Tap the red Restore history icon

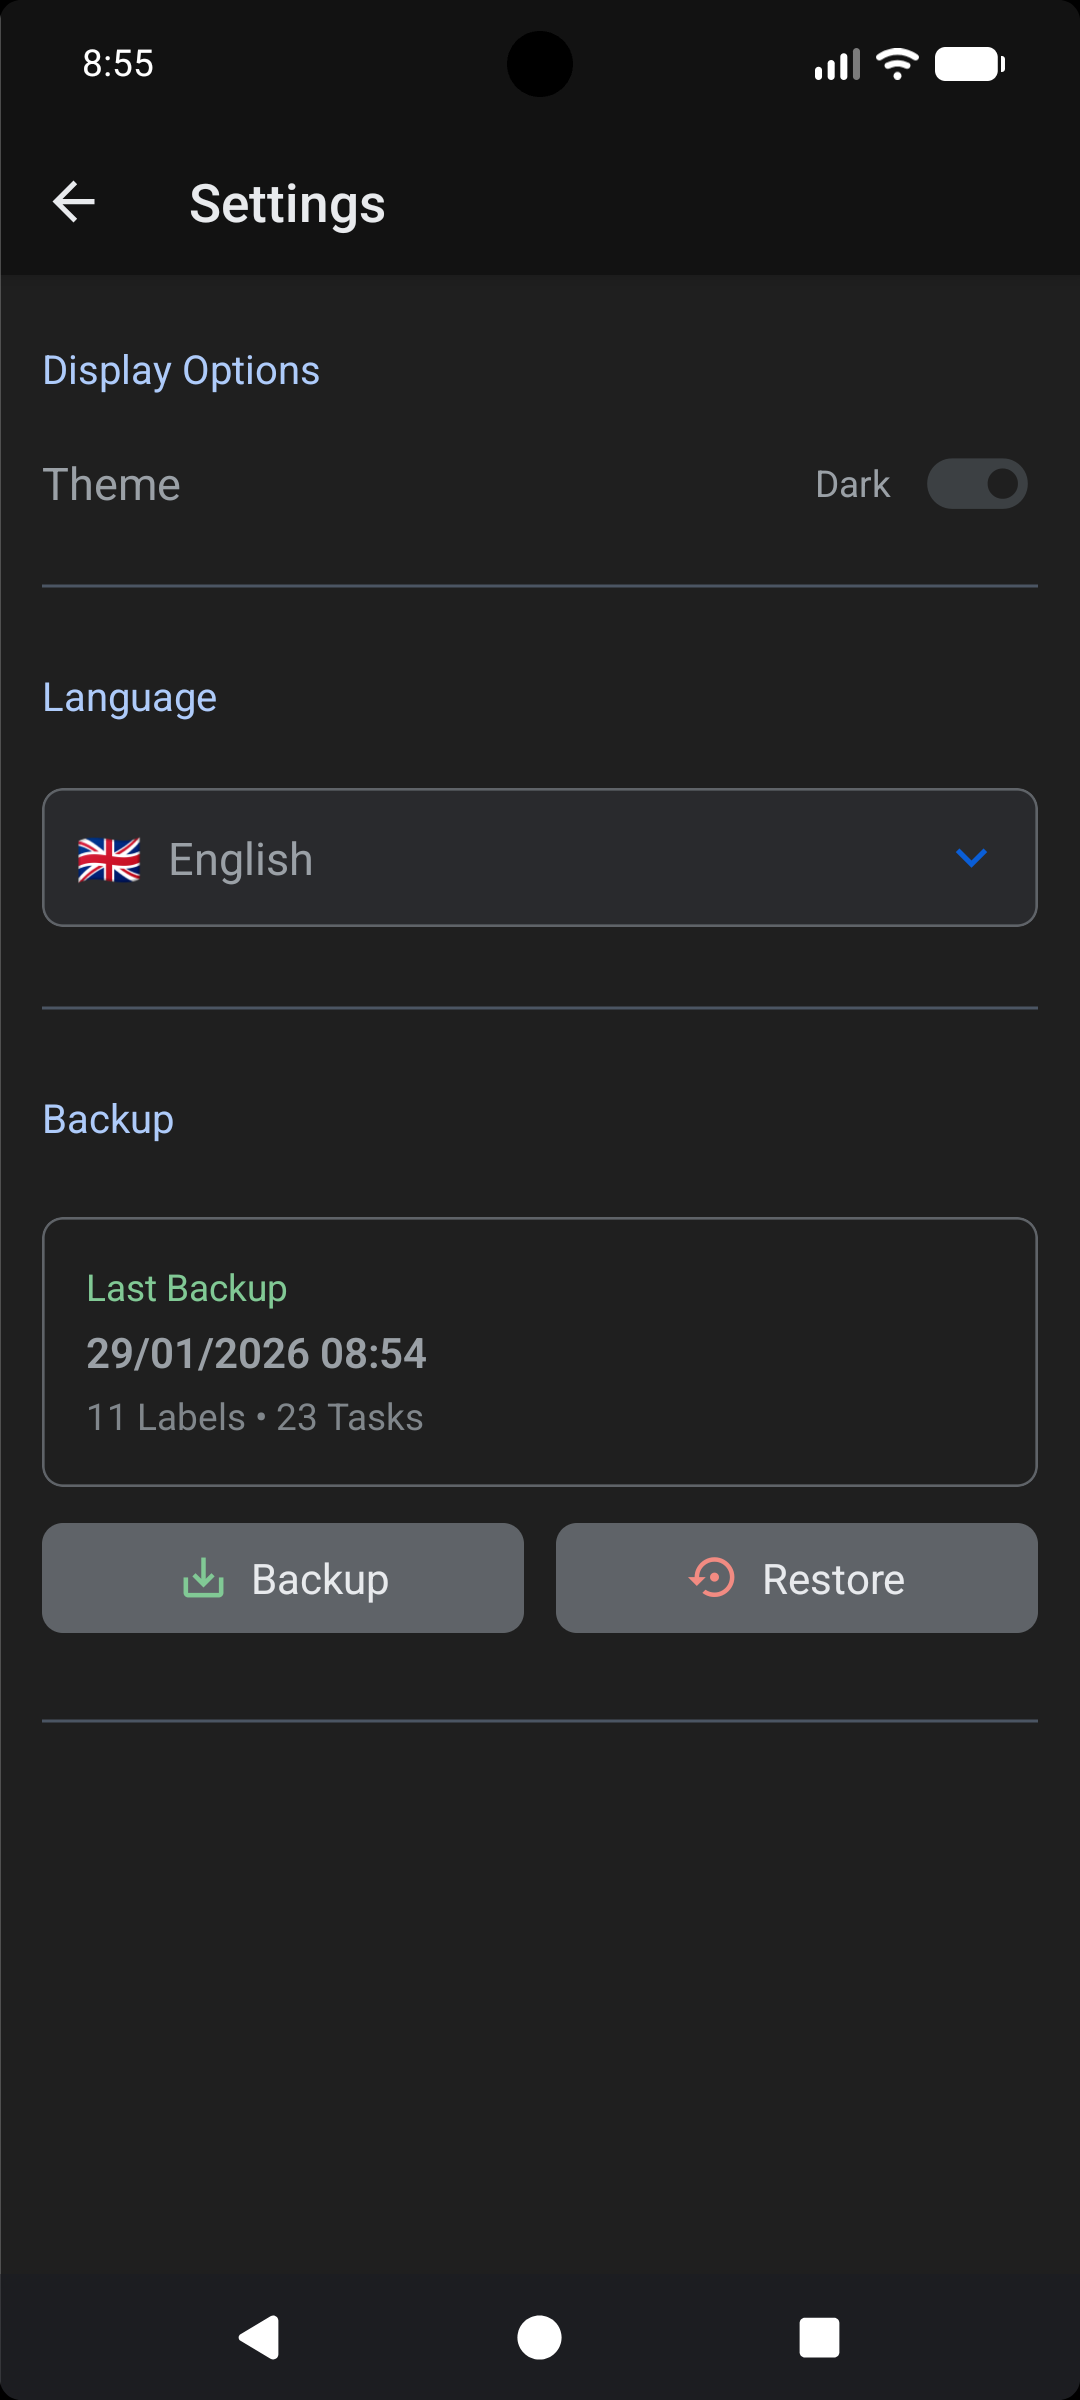click(712, 1579)
